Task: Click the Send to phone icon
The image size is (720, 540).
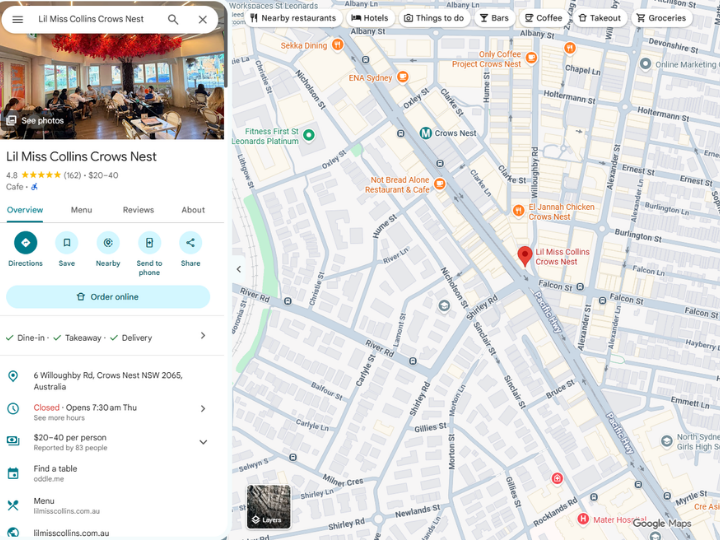Action: pyautogui.click(x=149, y=242)
